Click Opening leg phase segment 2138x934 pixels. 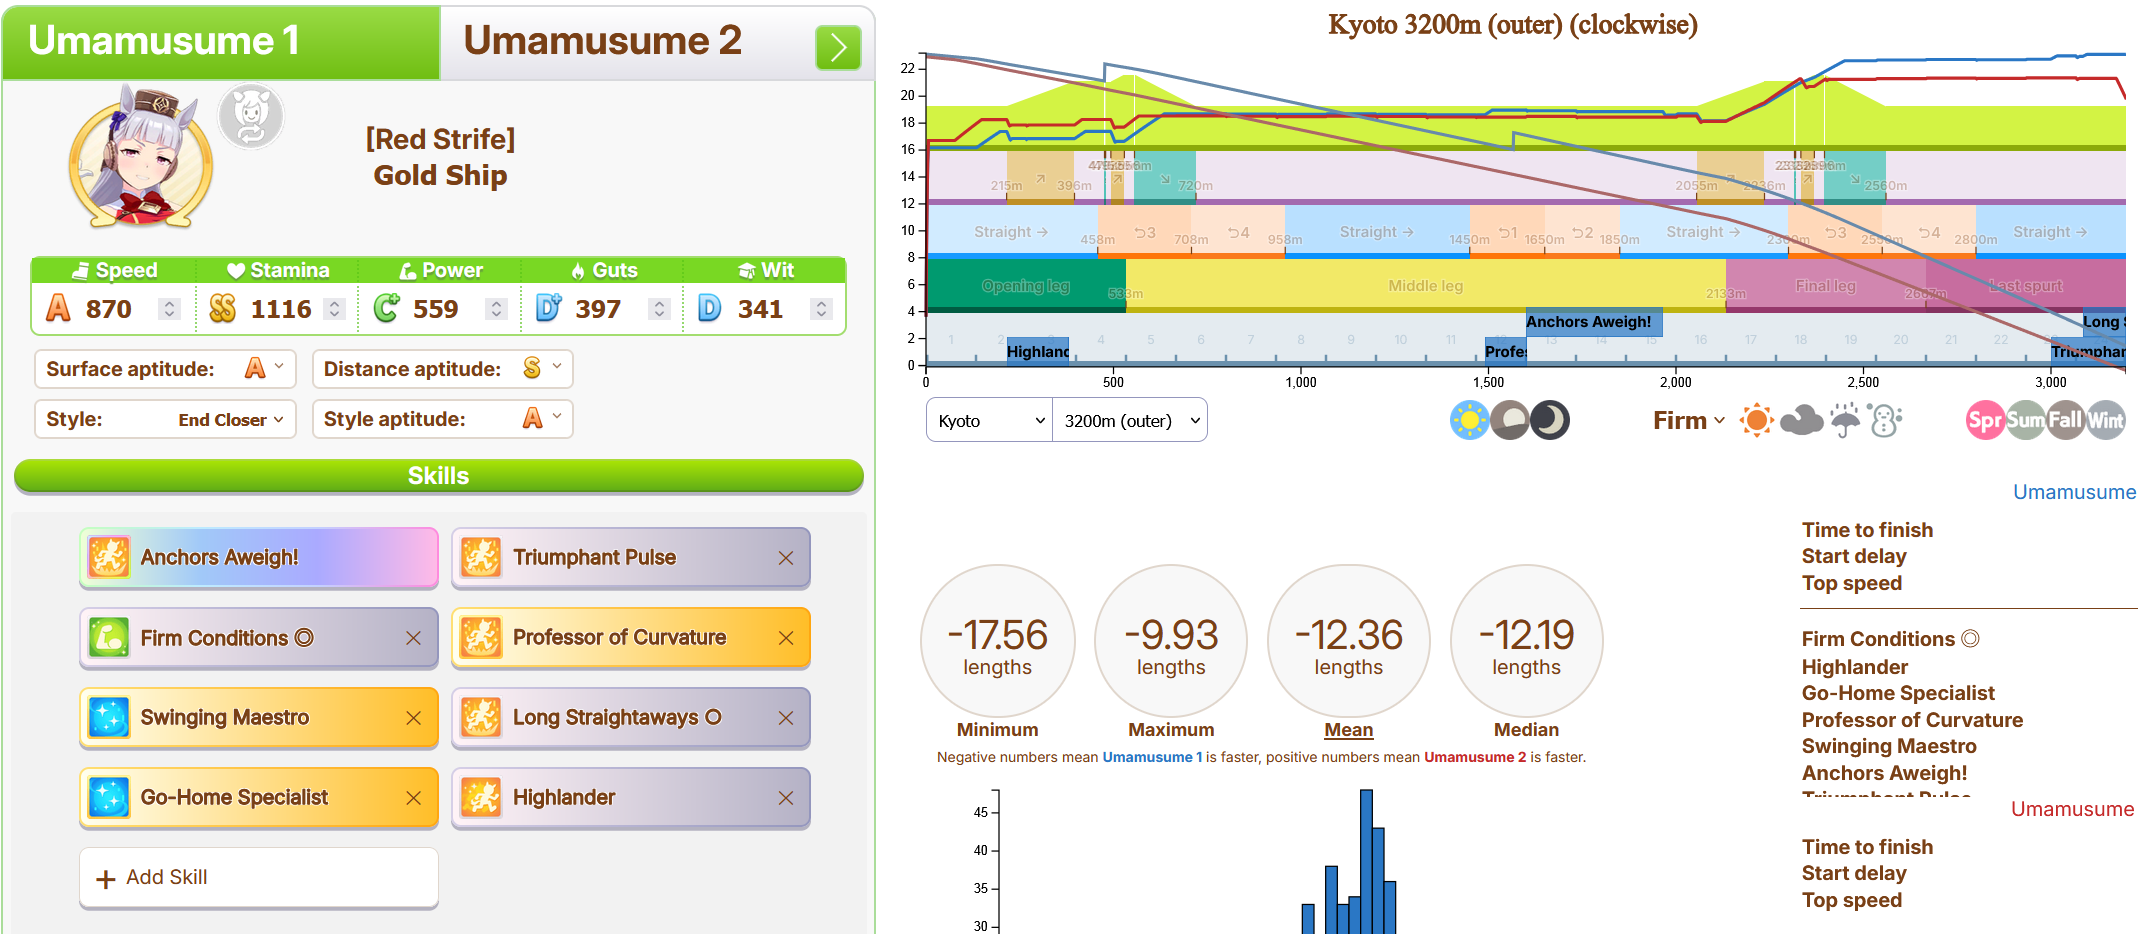point(1026,286)
